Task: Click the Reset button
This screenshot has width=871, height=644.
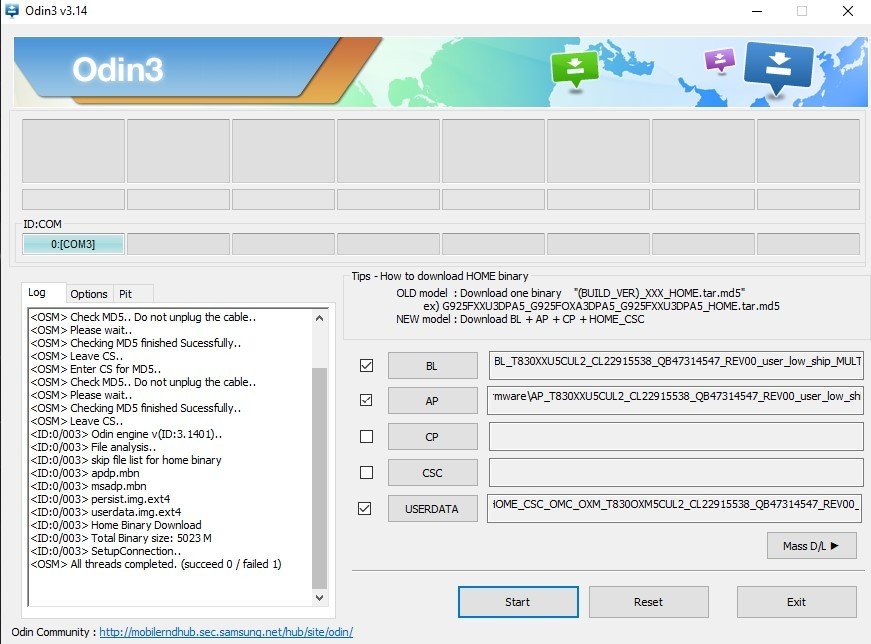Action: pyautogui.click(x=648, y=602)
